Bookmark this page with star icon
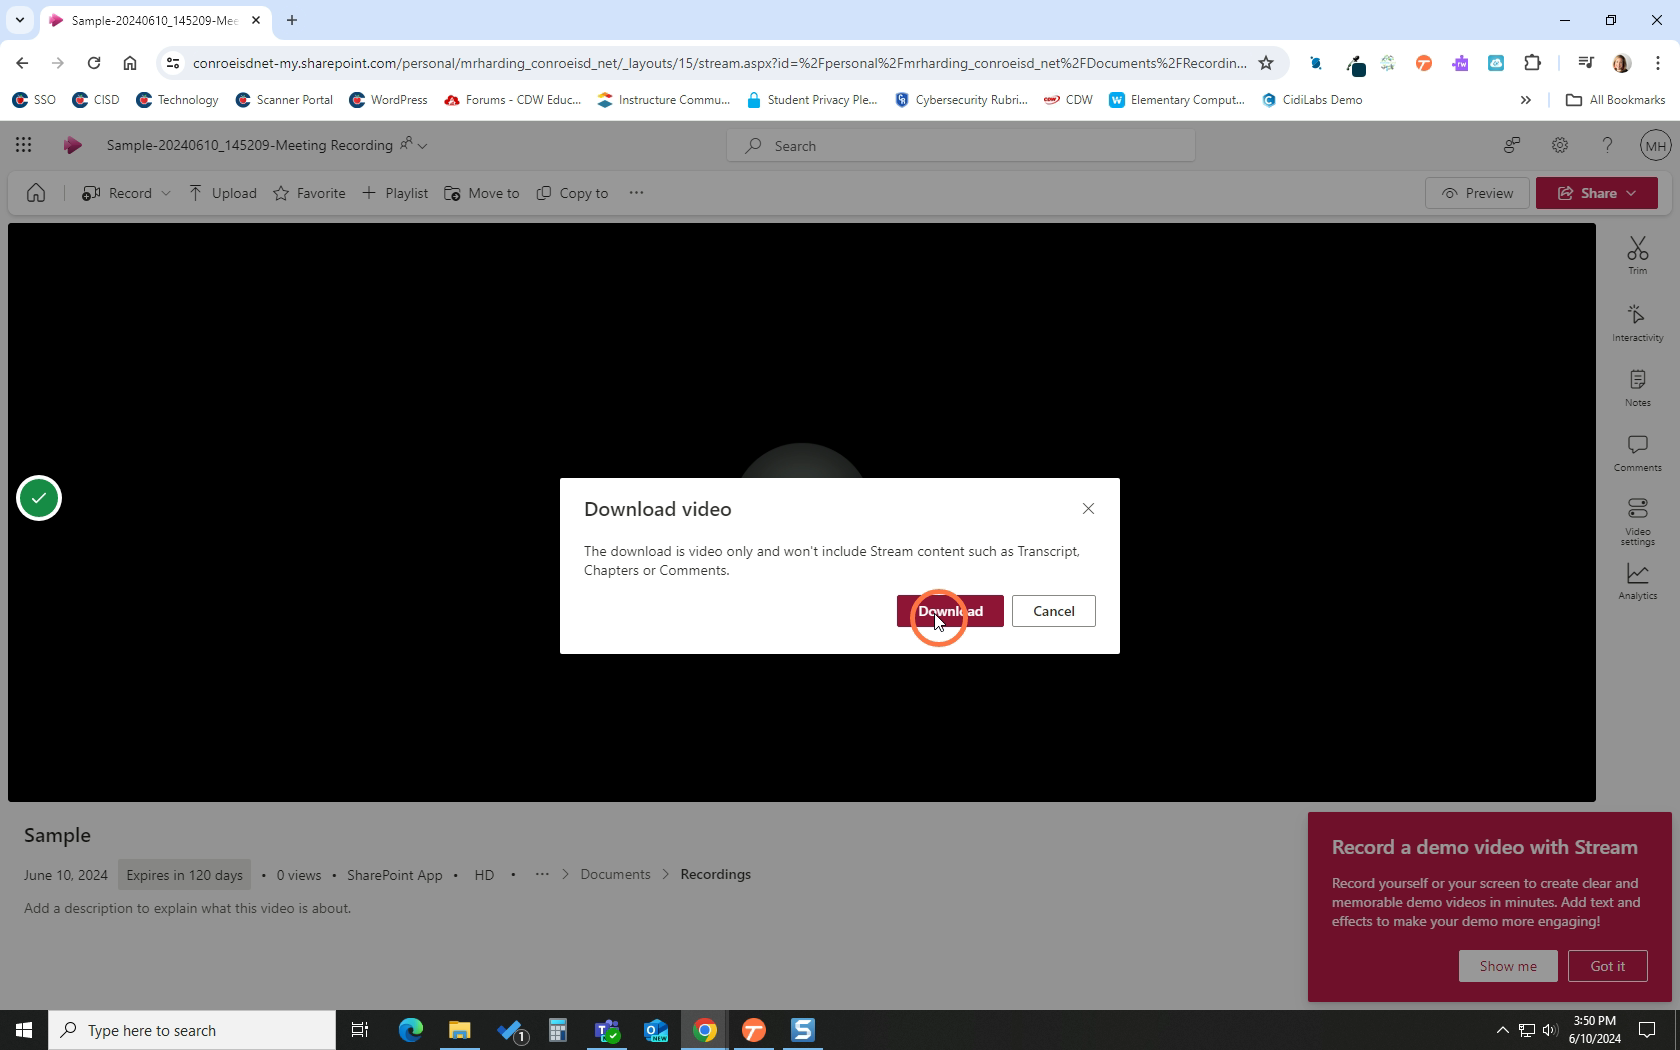This screenshot has height=1050, width=1680. (x=1266, y=63)
